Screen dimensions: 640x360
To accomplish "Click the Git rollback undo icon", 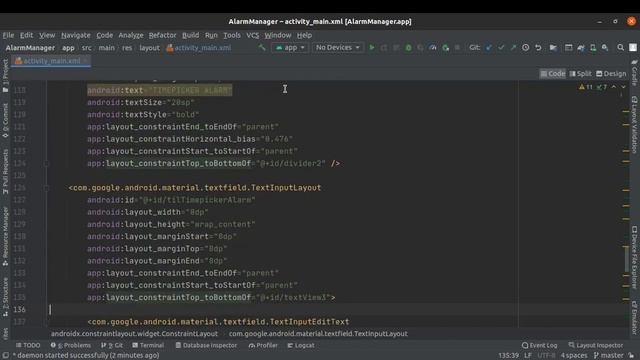I will [538, 48].
